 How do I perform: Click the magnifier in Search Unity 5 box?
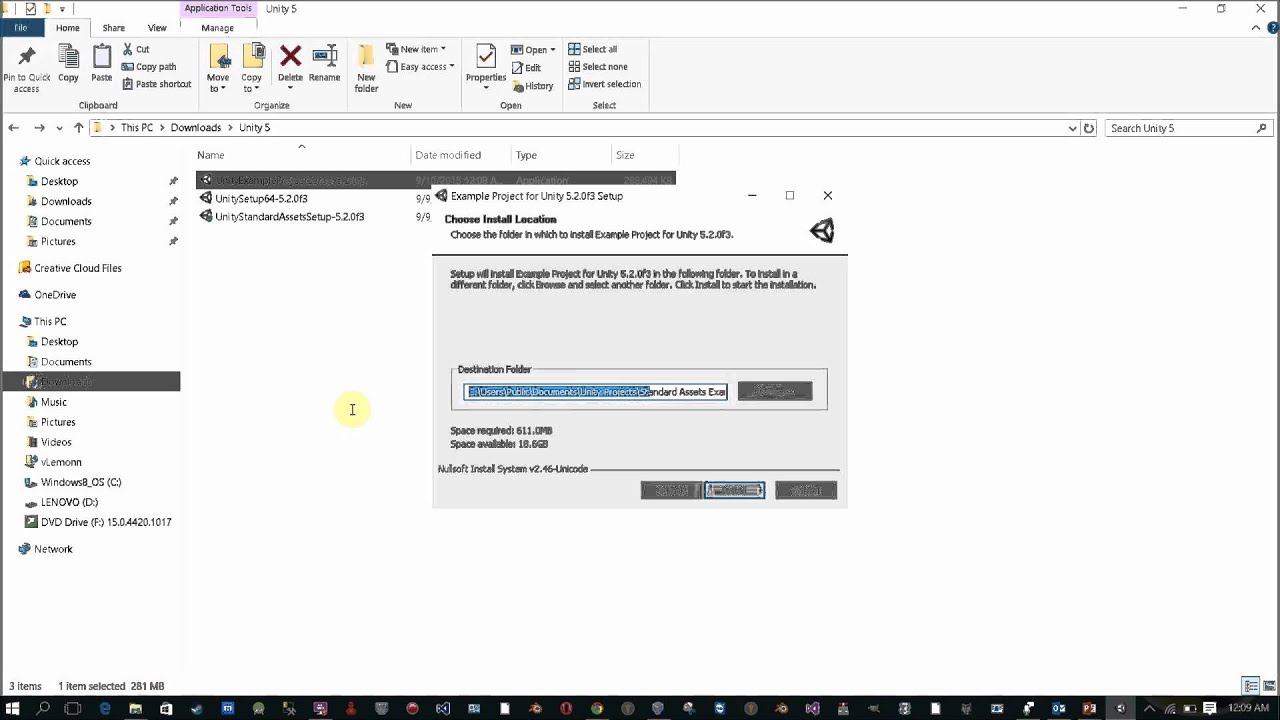click(x=1261, y=128)
